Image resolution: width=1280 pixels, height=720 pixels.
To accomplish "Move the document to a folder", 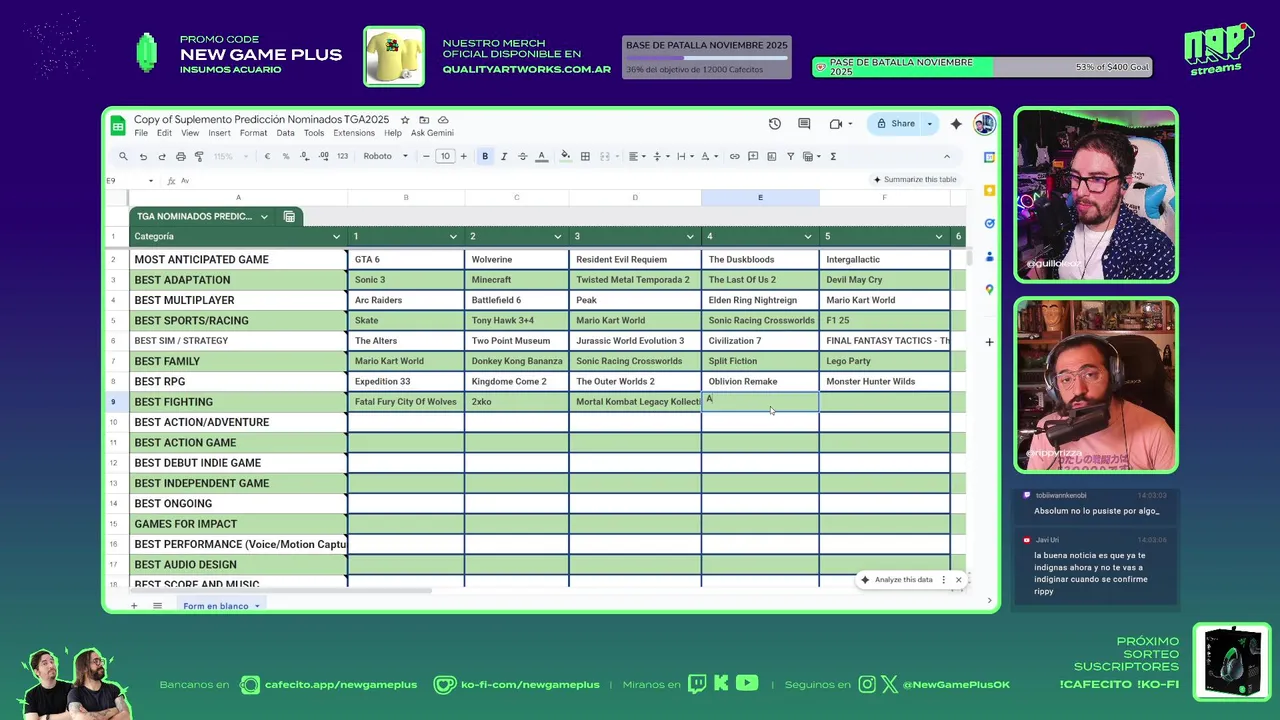I will (424, 120).
